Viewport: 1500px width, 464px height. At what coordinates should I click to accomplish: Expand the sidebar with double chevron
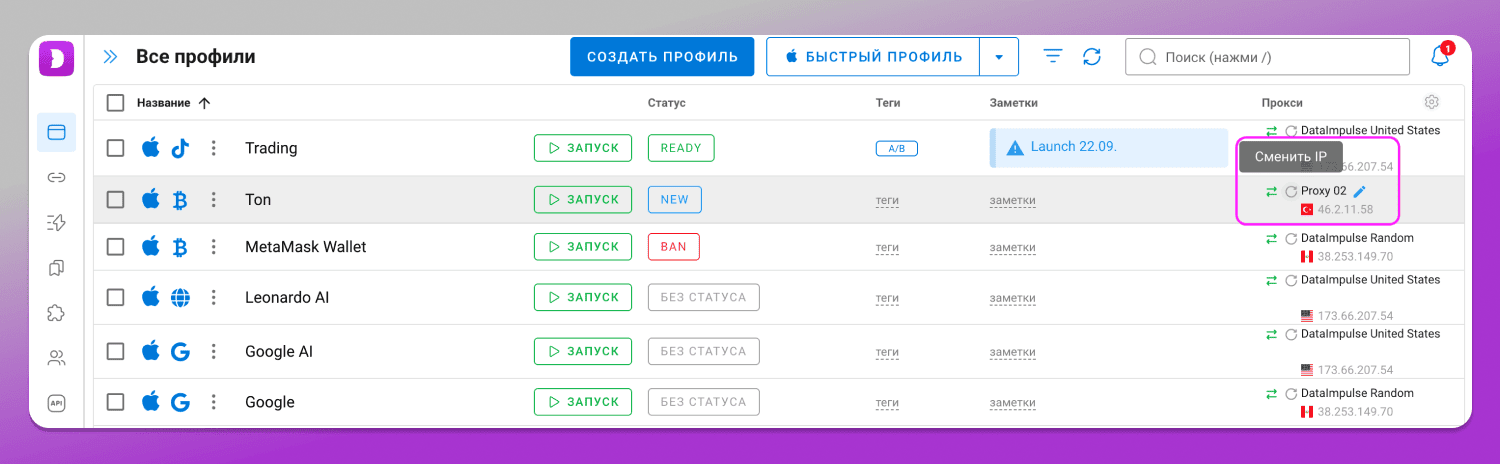tap(111, 57)
